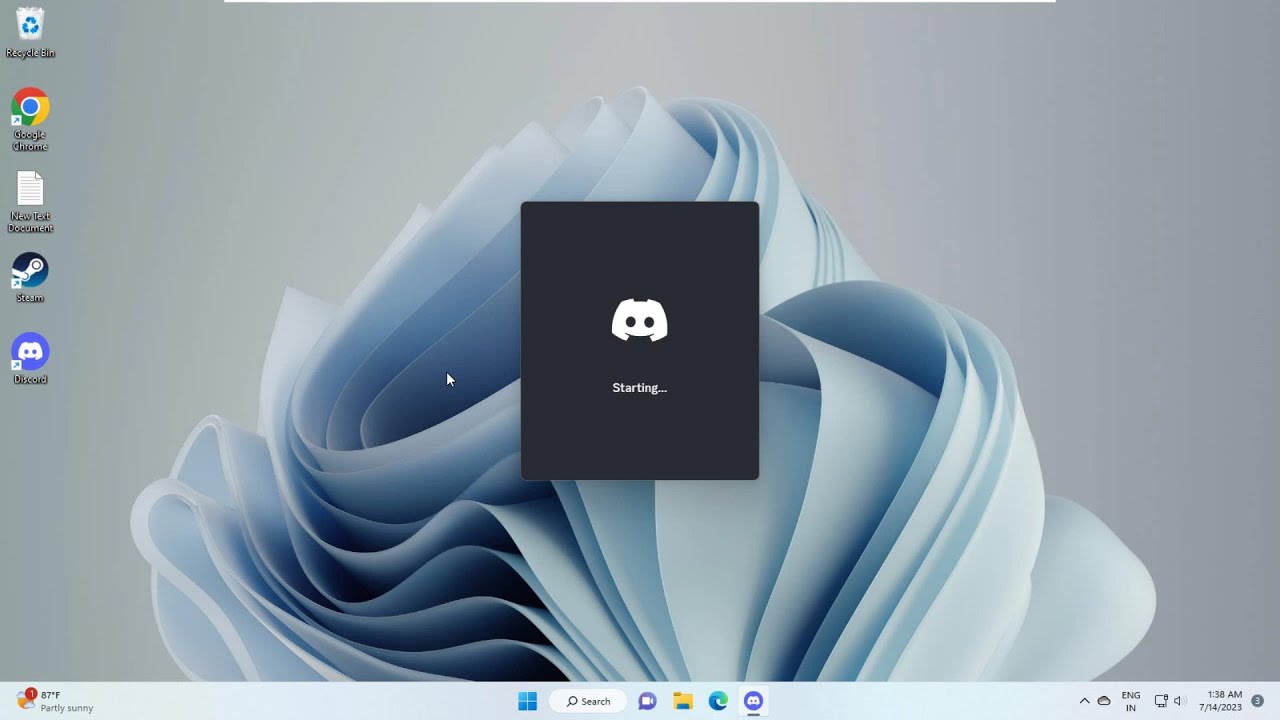Open the notification count badge

(1258, 701)
